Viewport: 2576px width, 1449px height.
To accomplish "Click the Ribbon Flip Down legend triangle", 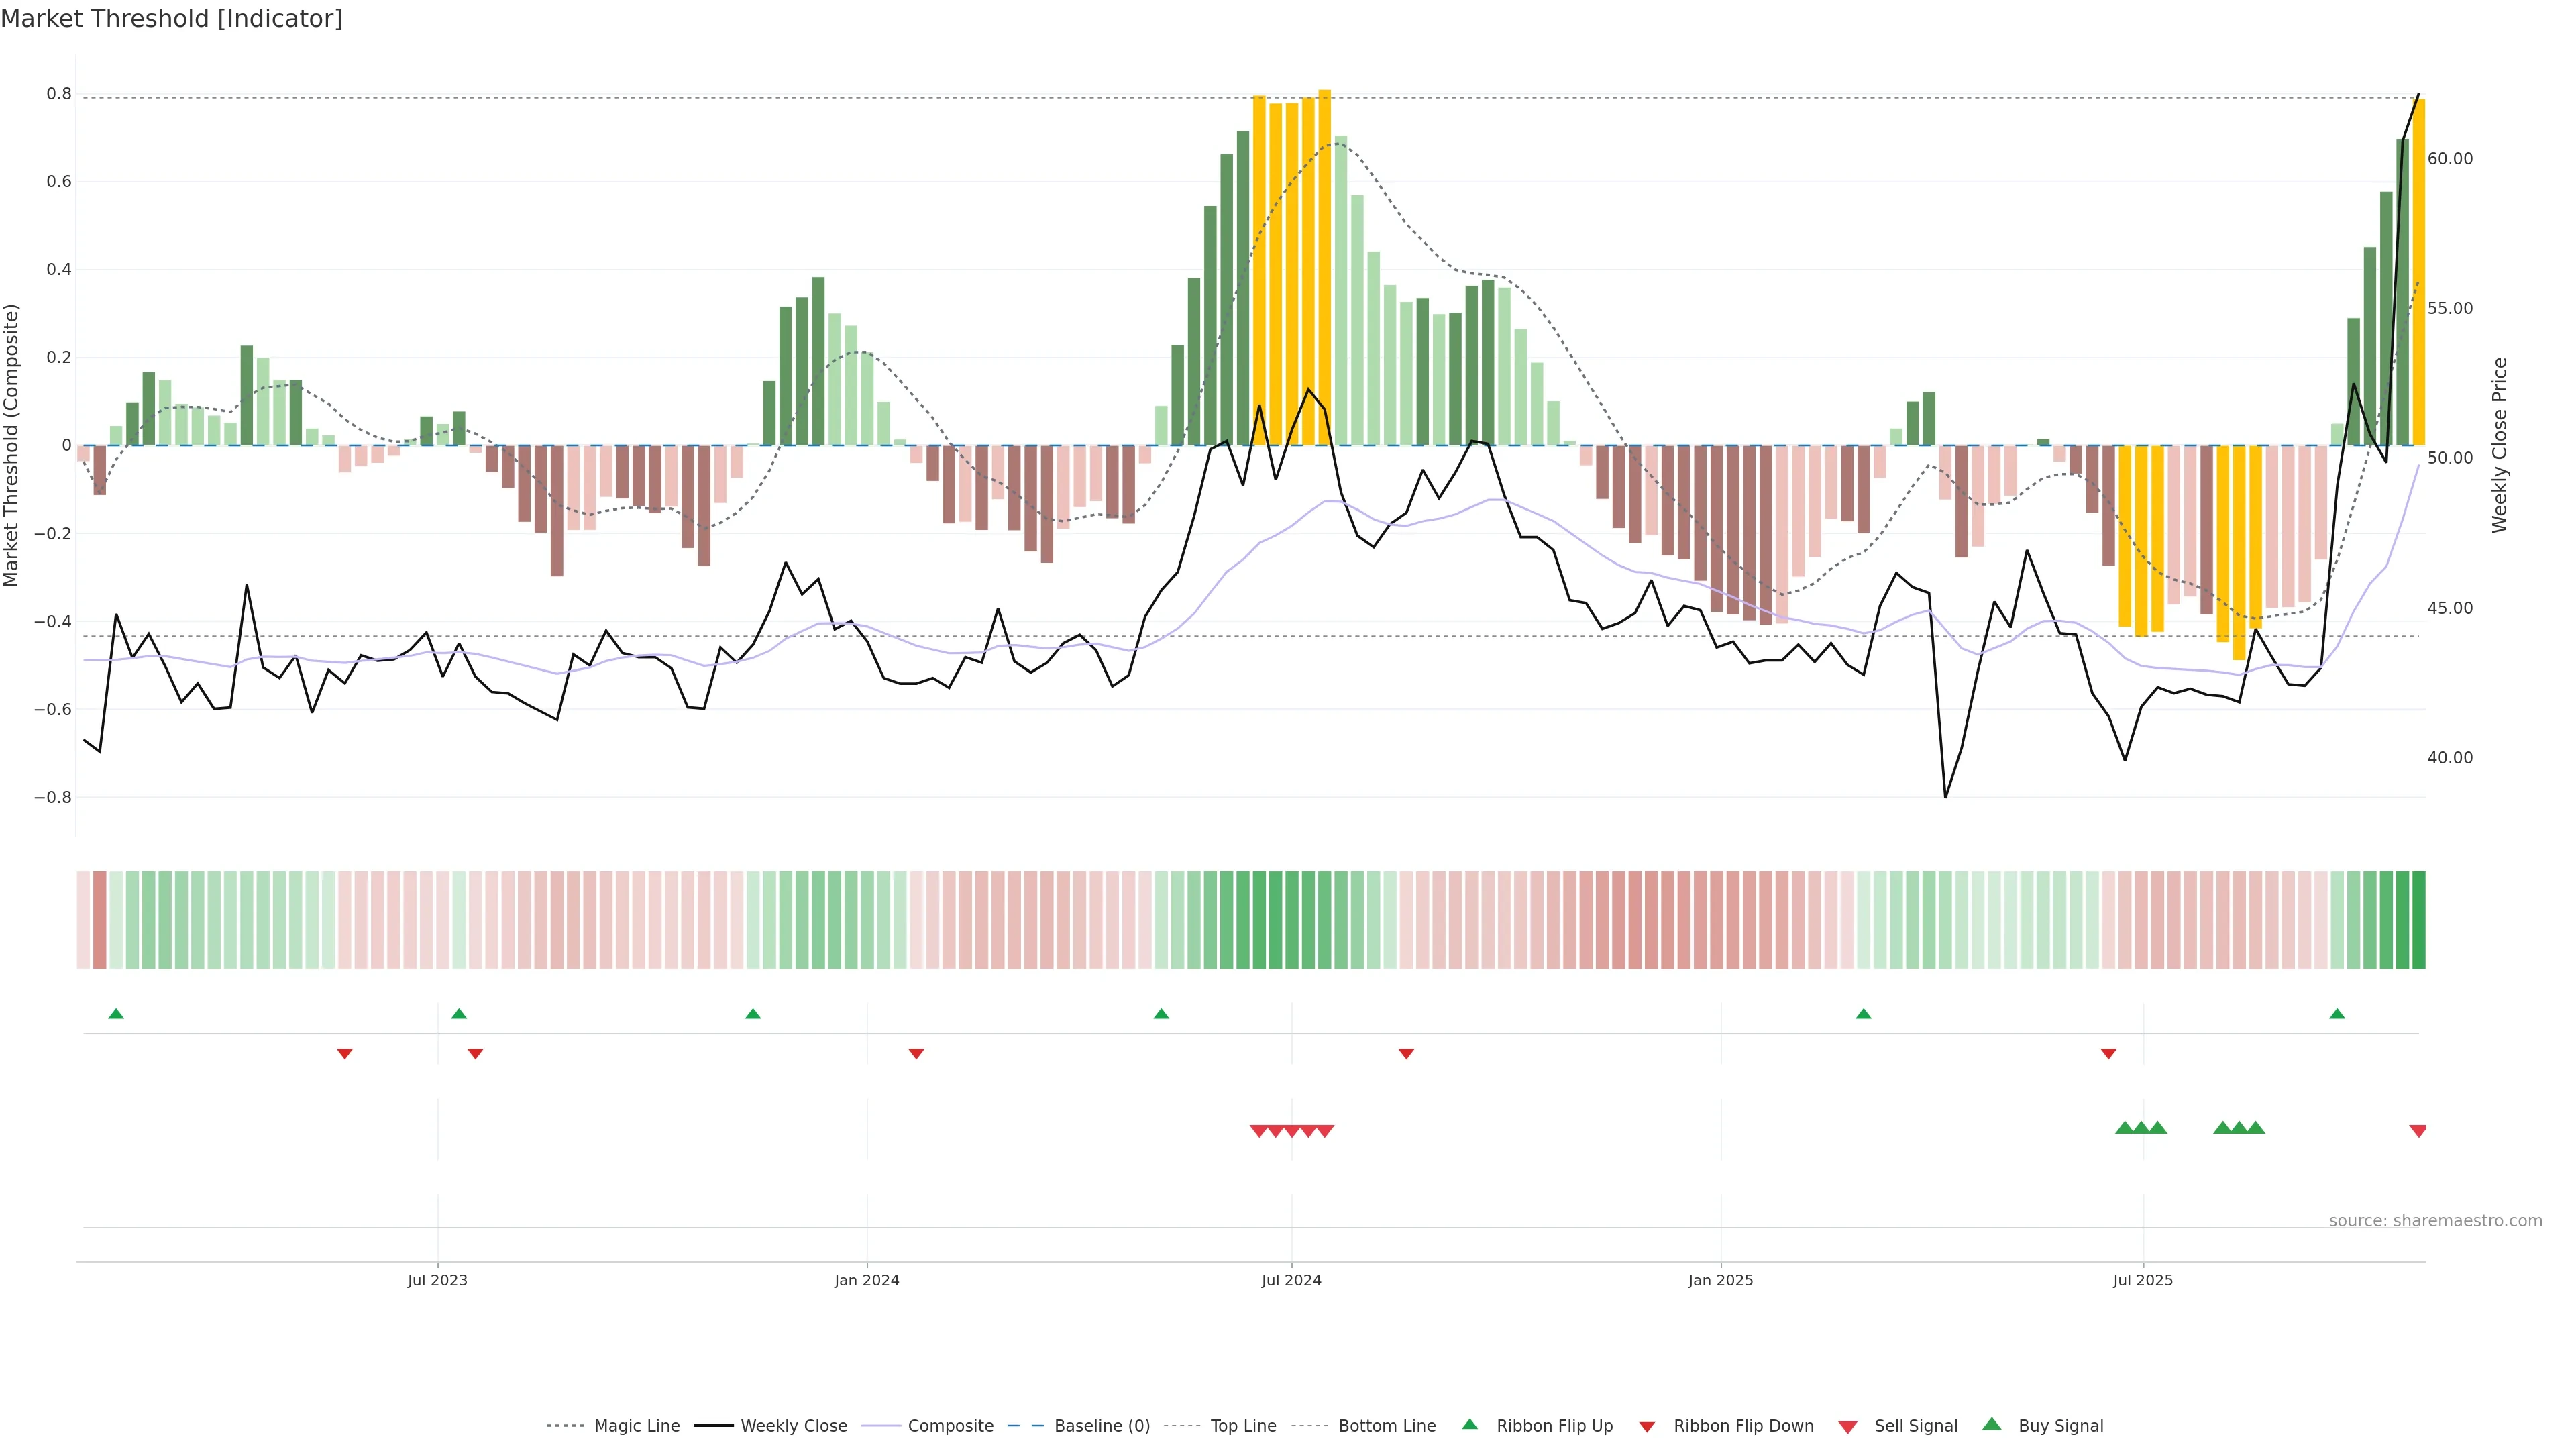I will 1647,1427.
